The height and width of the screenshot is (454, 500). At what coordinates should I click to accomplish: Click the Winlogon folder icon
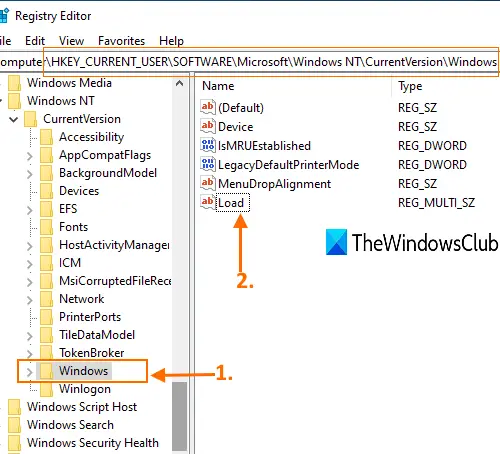tap(46, 389)
